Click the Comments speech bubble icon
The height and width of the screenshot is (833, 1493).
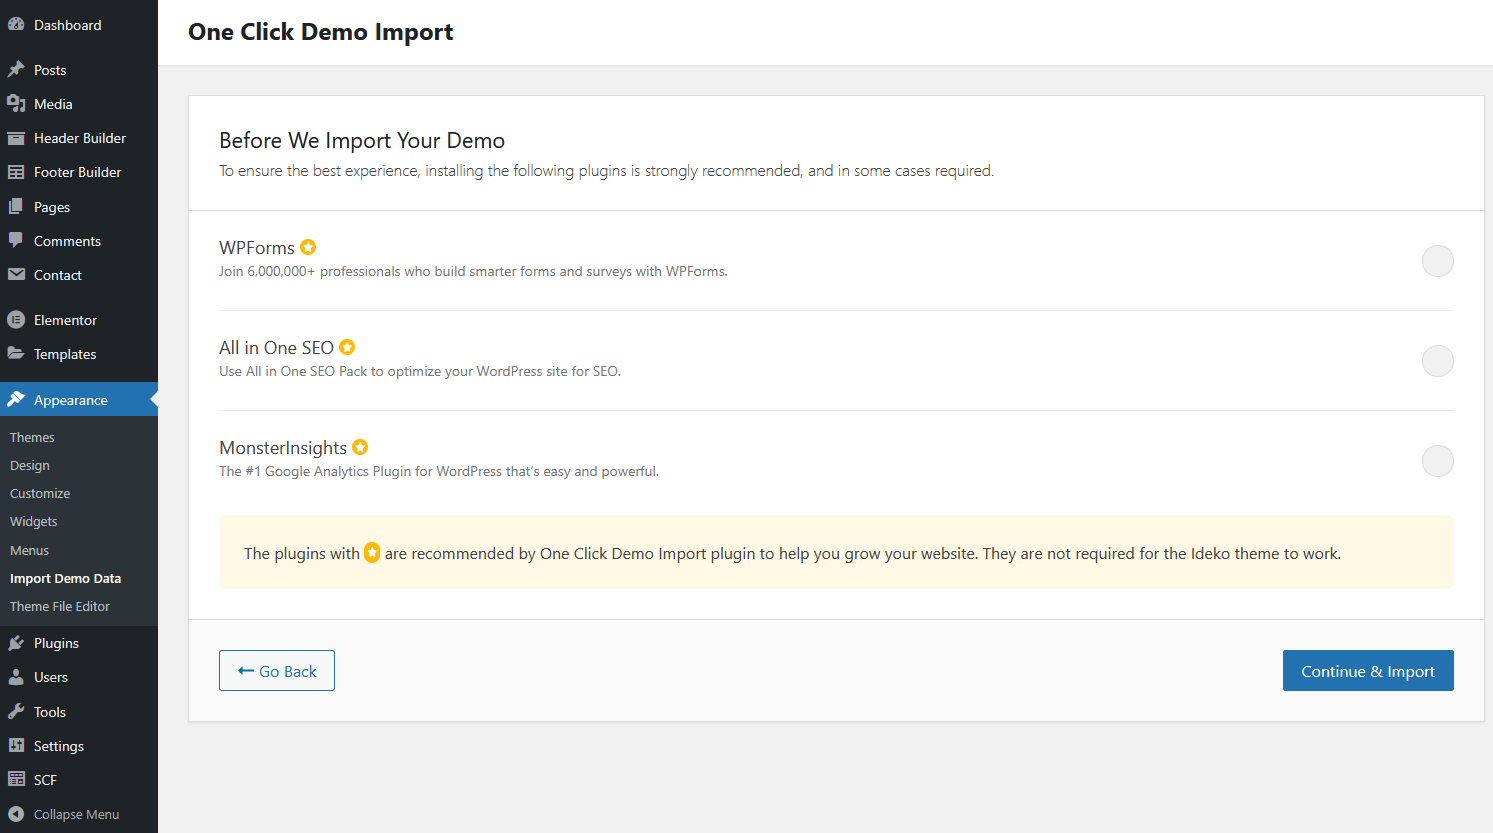16,241
